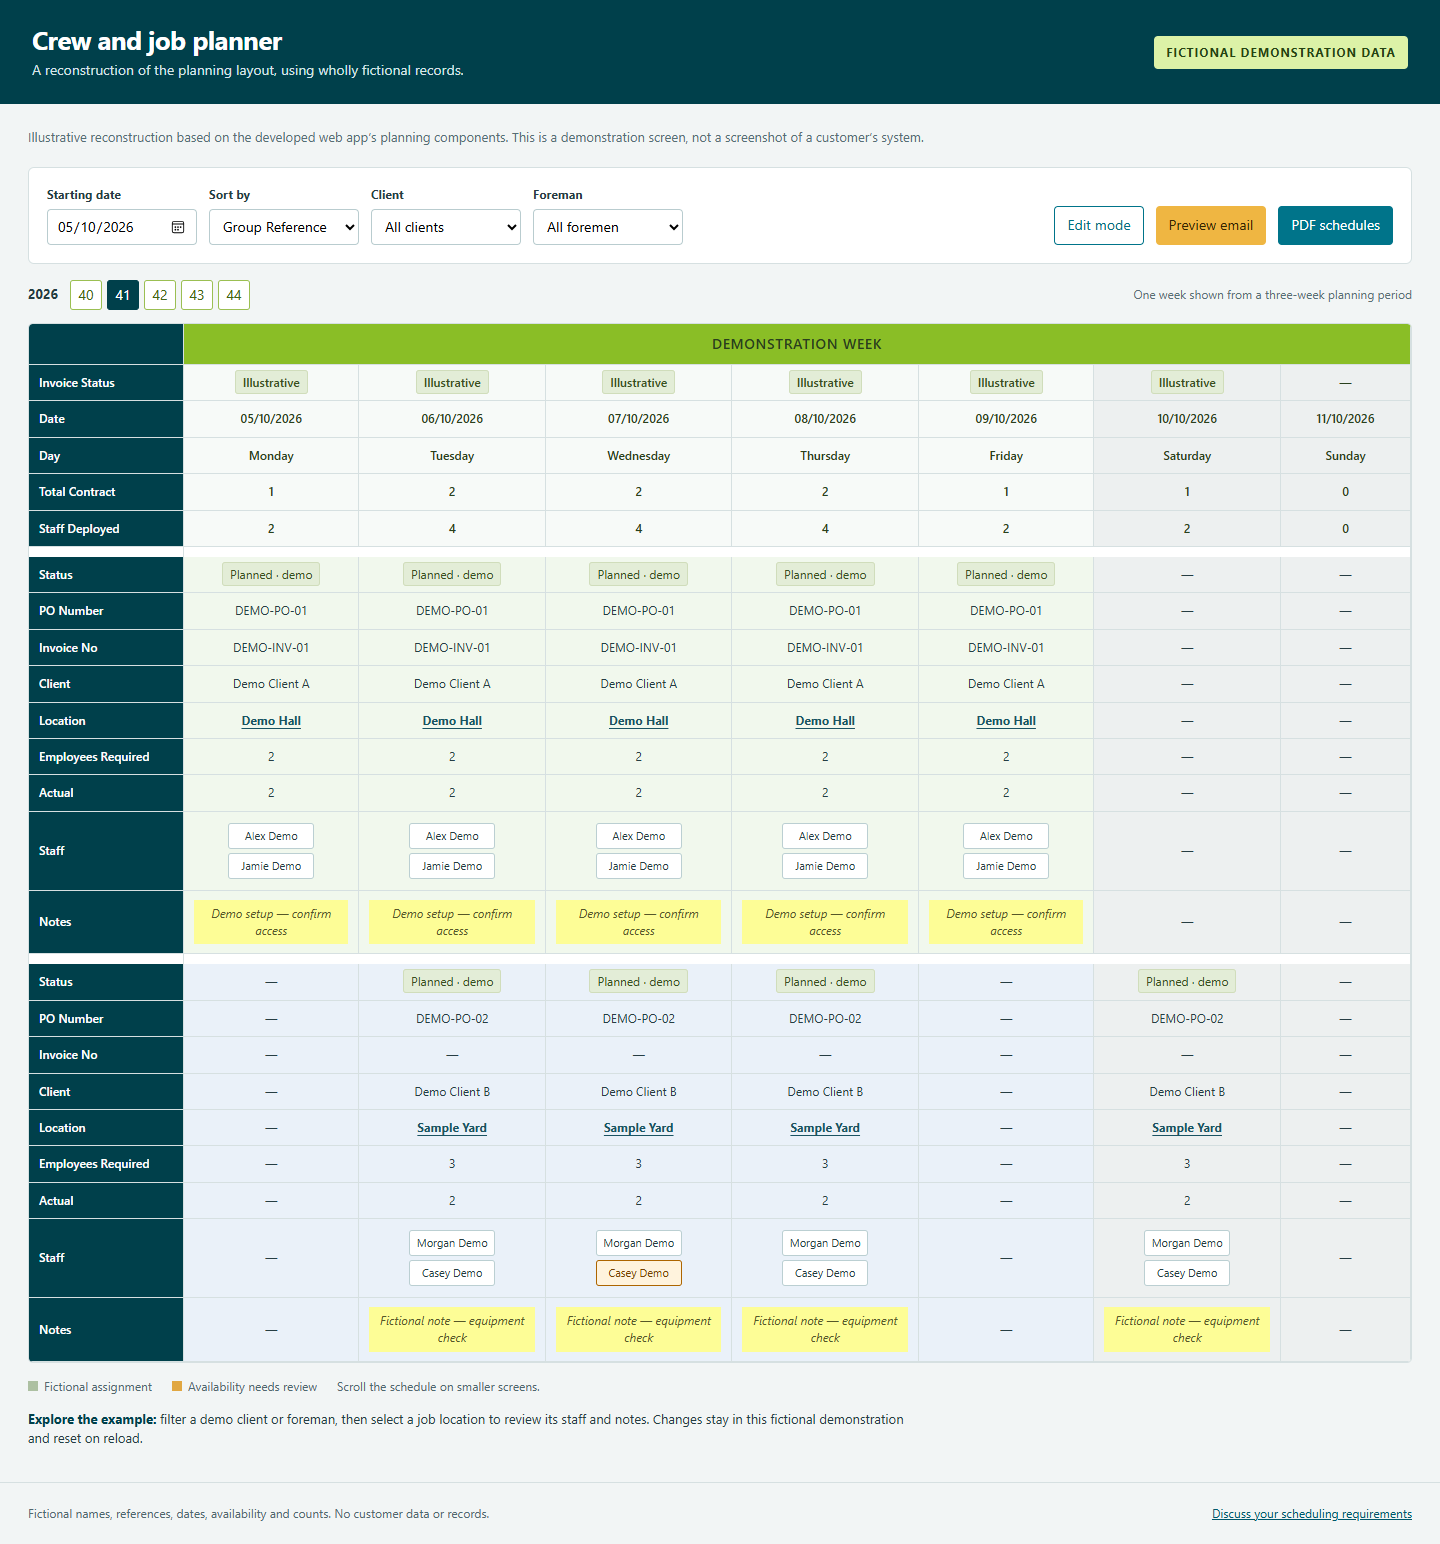Switch to week 42 tab
The image size is (1440, 1544).
[160, 295]
